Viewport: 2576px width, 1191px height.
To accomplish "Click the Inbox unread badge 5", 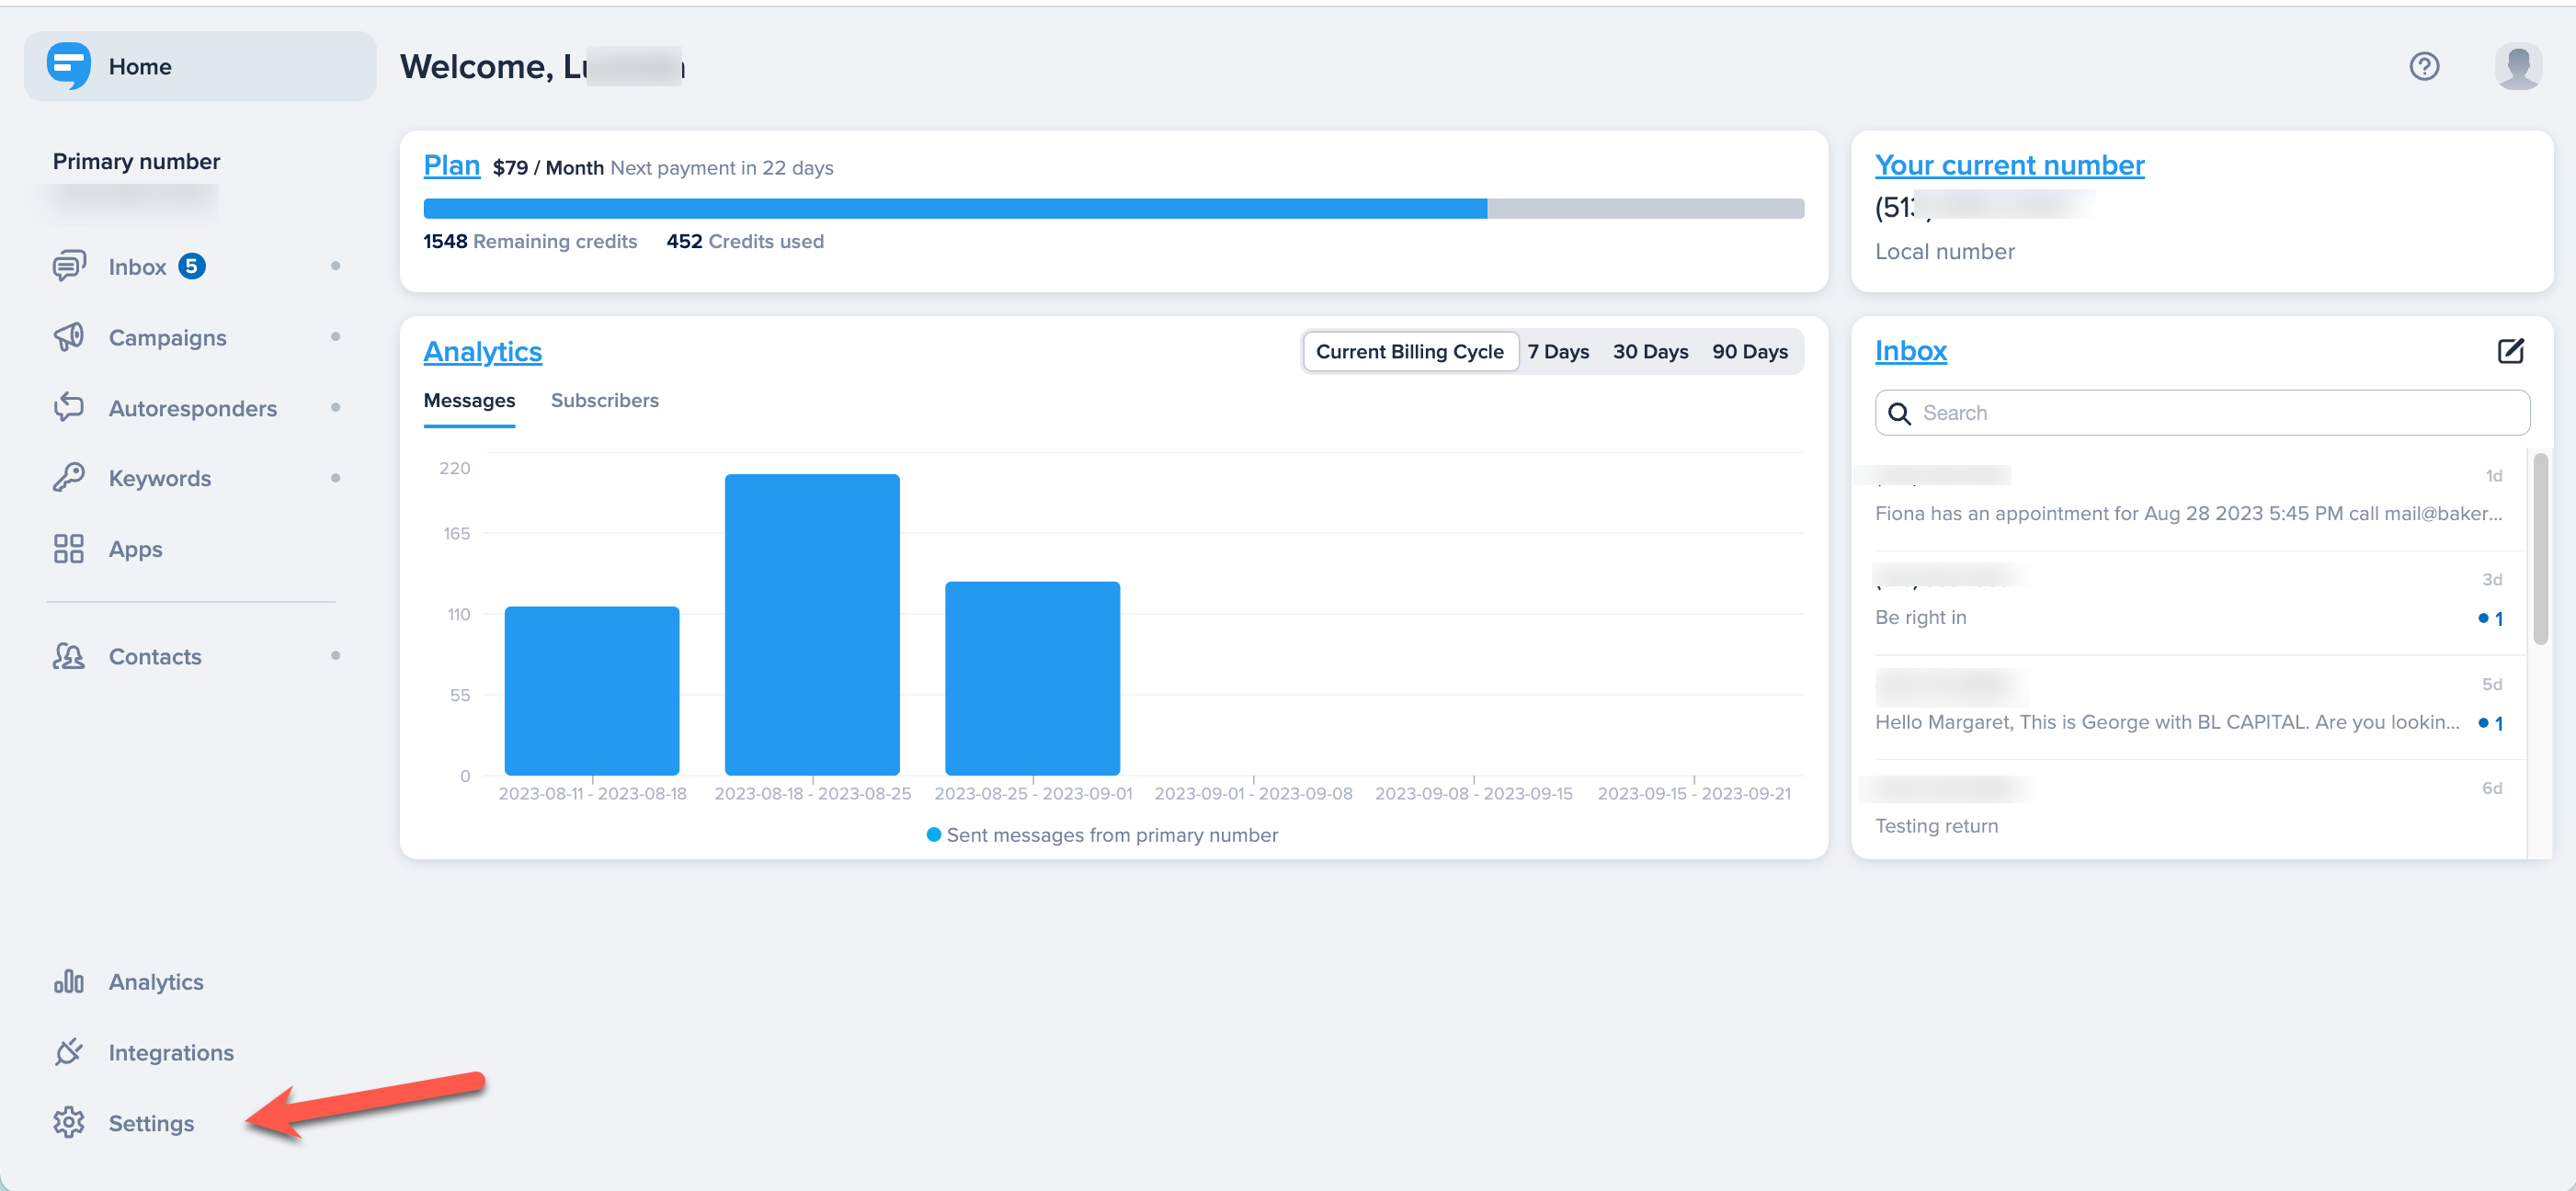I will point(192,266).
